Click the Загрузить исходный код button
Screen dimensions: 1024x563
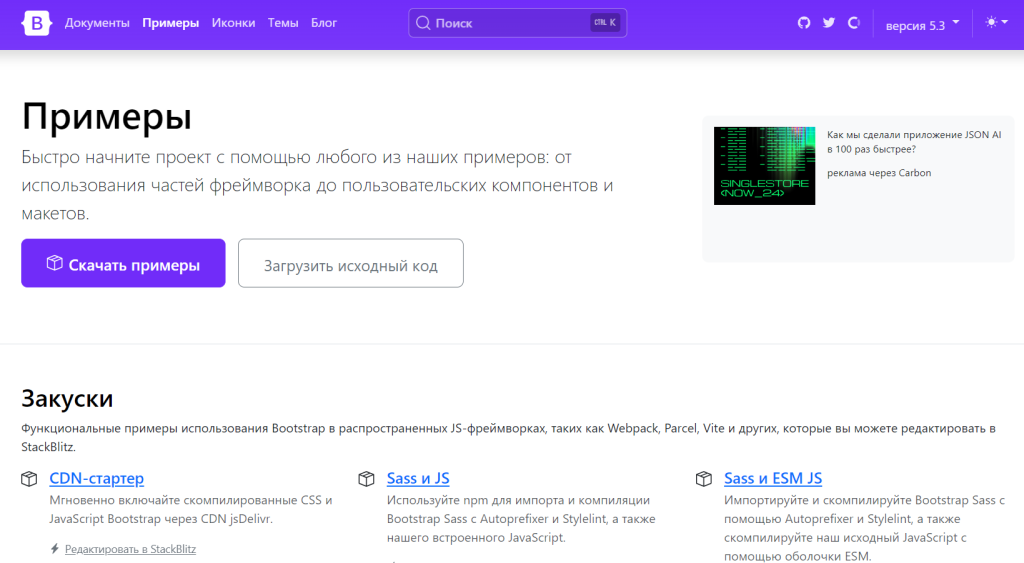351,263
